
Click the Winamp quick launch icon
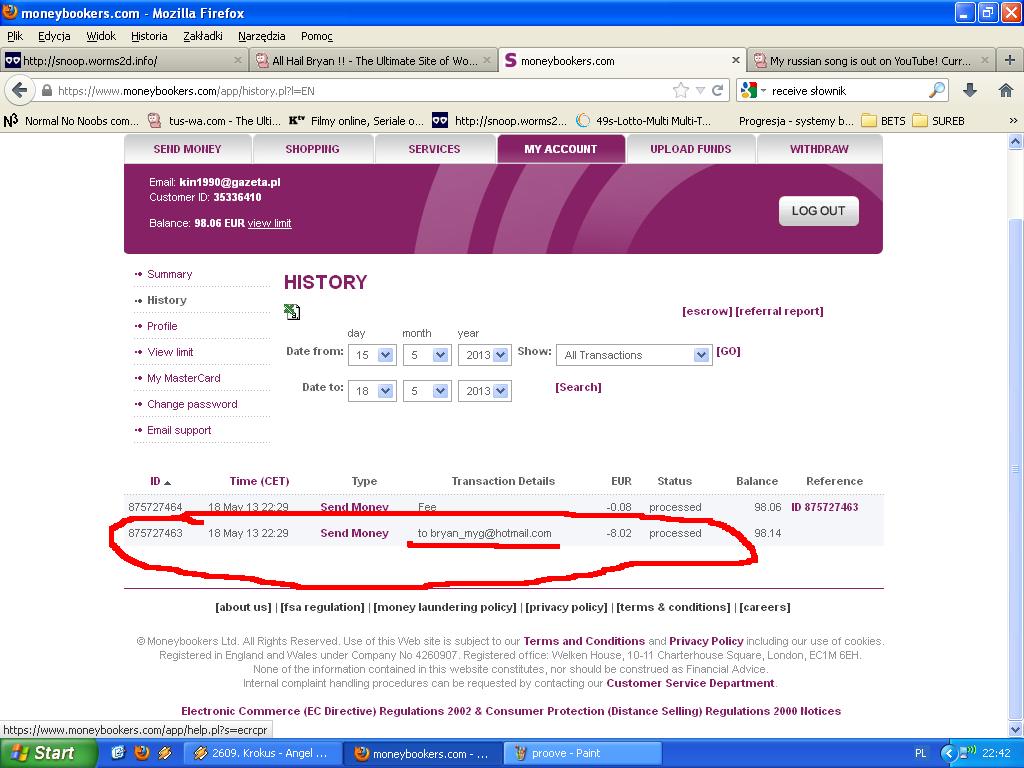[165, 753]
